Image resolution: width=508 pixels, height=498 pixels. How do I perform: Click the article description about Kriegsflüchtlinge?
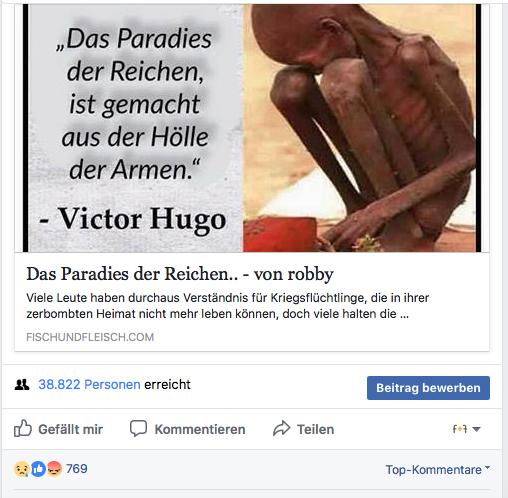227,306
